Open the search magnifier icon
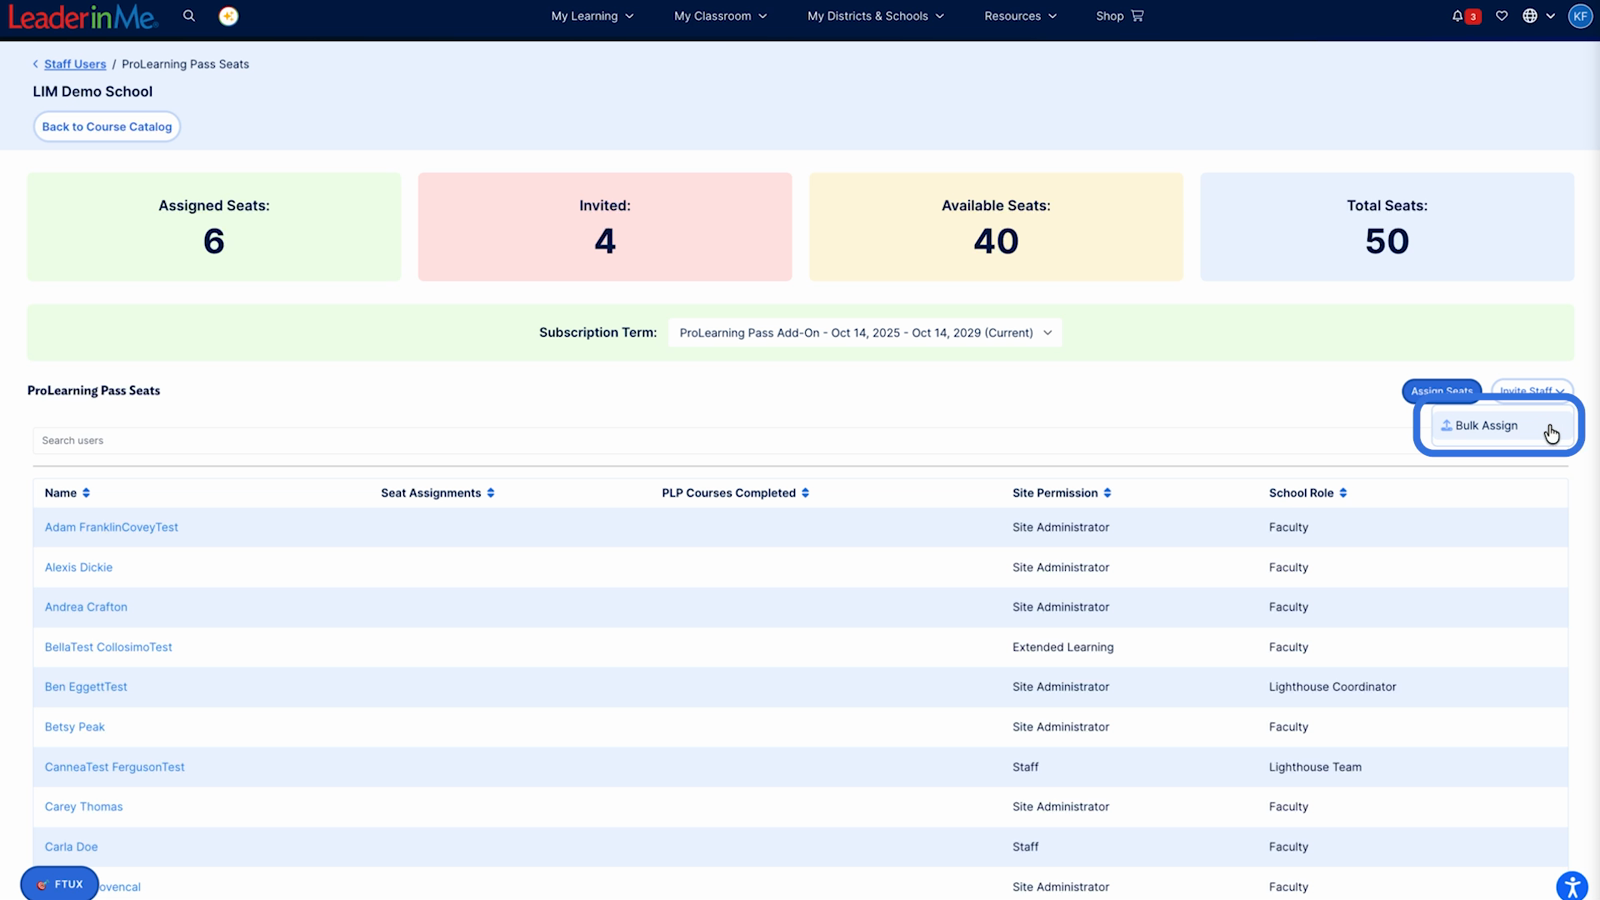The image size is (1600, 900). (189, 16)
